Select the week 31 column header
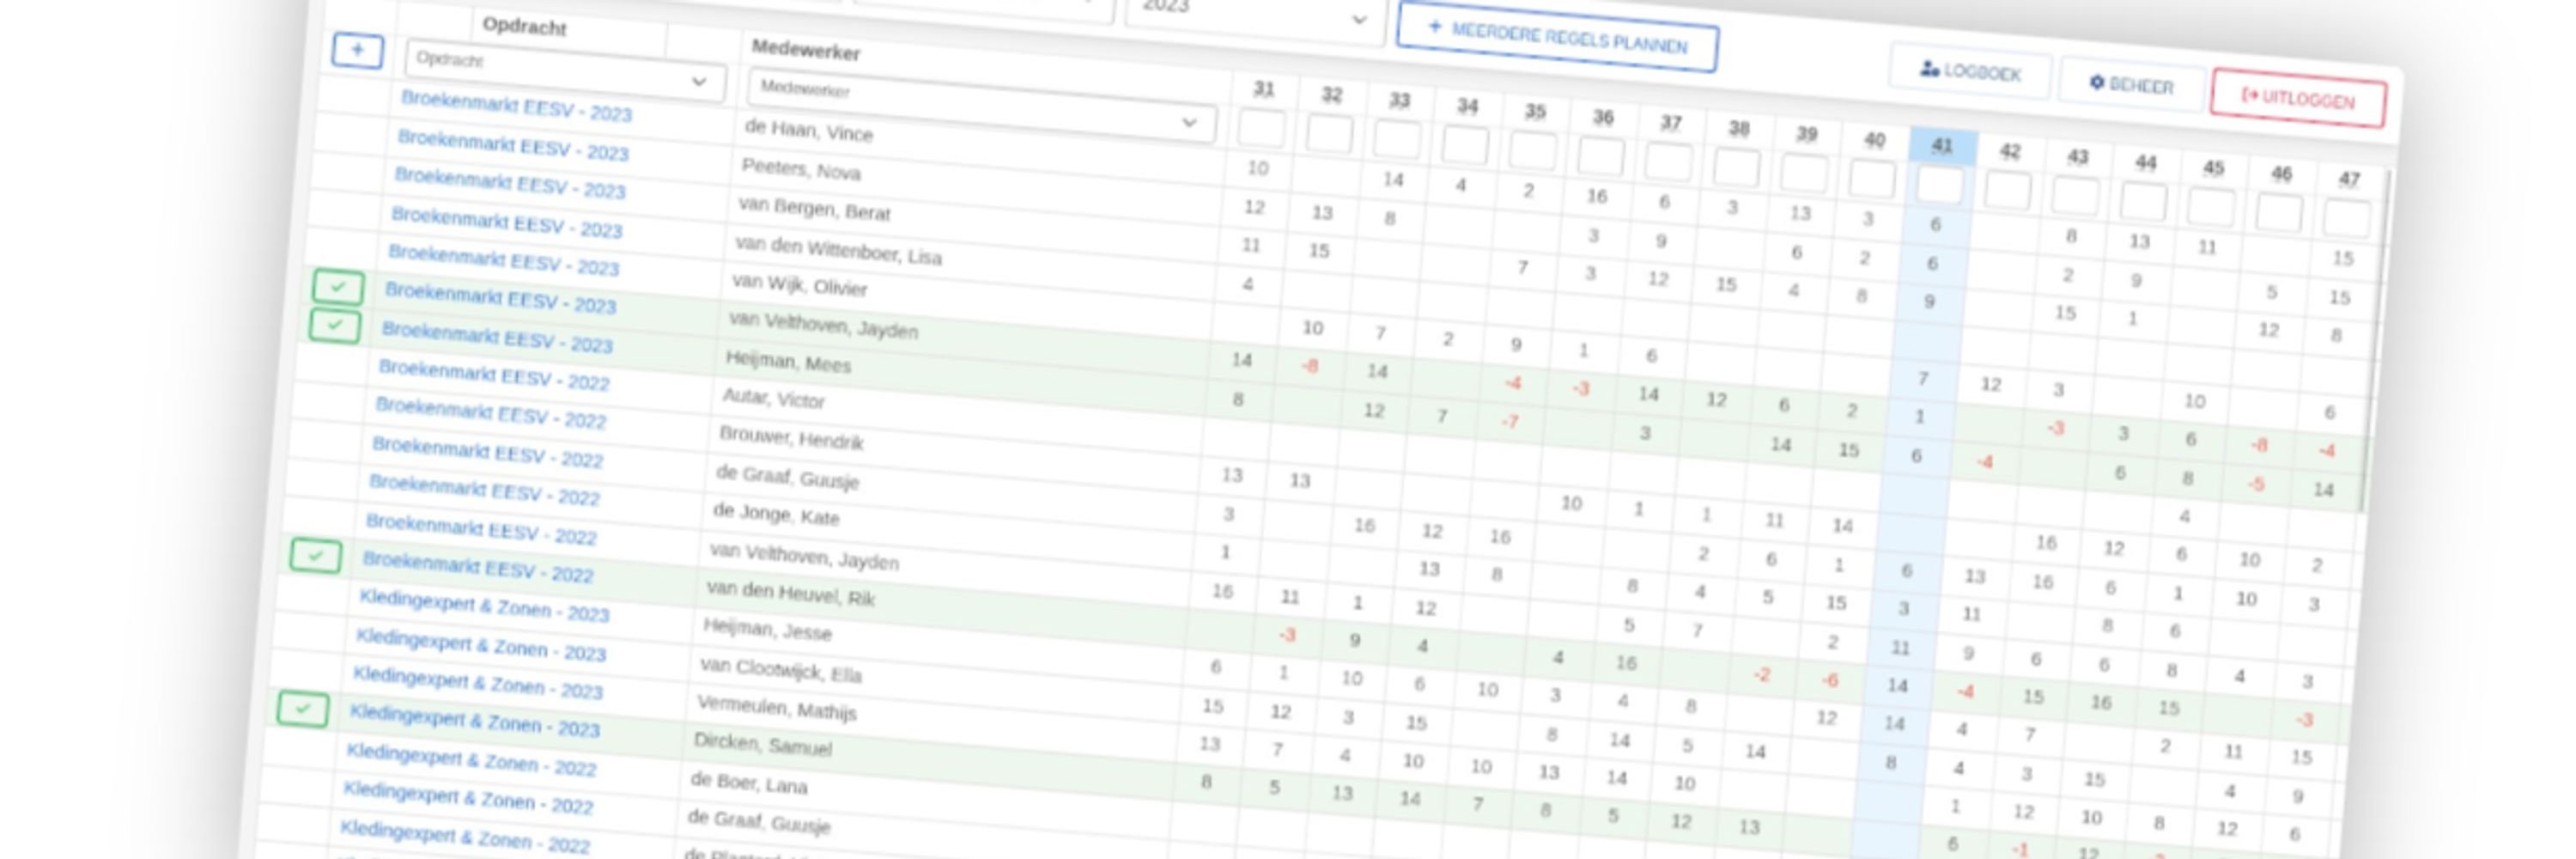The height and width of the screenshot is (859, 2576). 1264,89
